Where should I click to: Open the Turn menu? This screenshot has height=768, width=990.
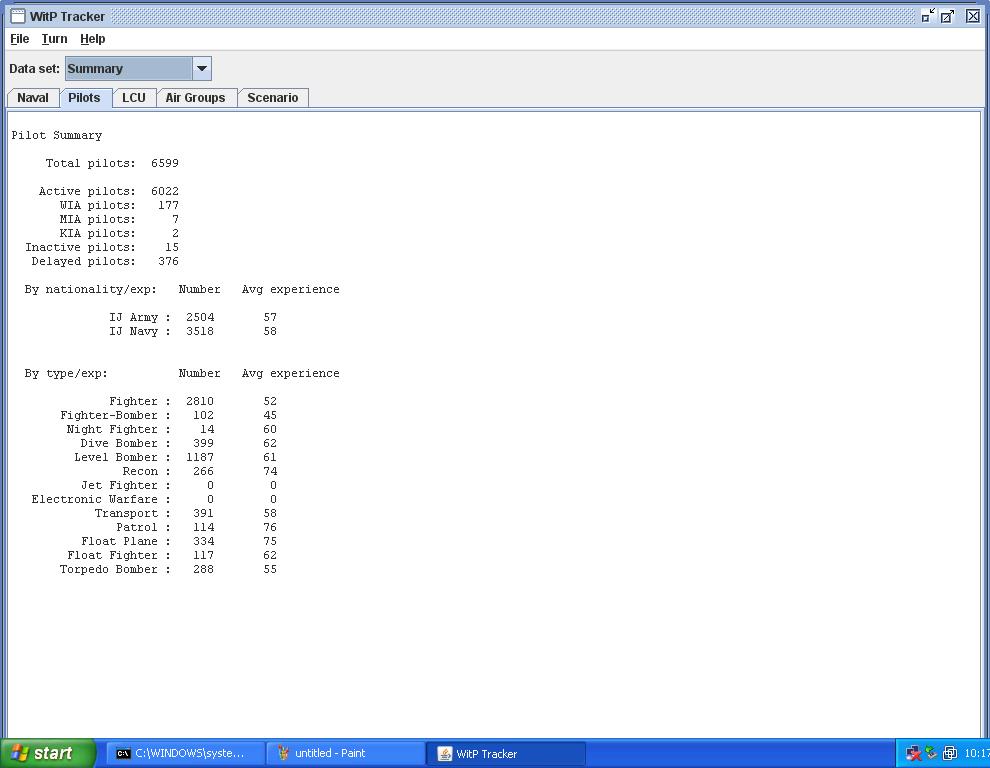(54, 39)
